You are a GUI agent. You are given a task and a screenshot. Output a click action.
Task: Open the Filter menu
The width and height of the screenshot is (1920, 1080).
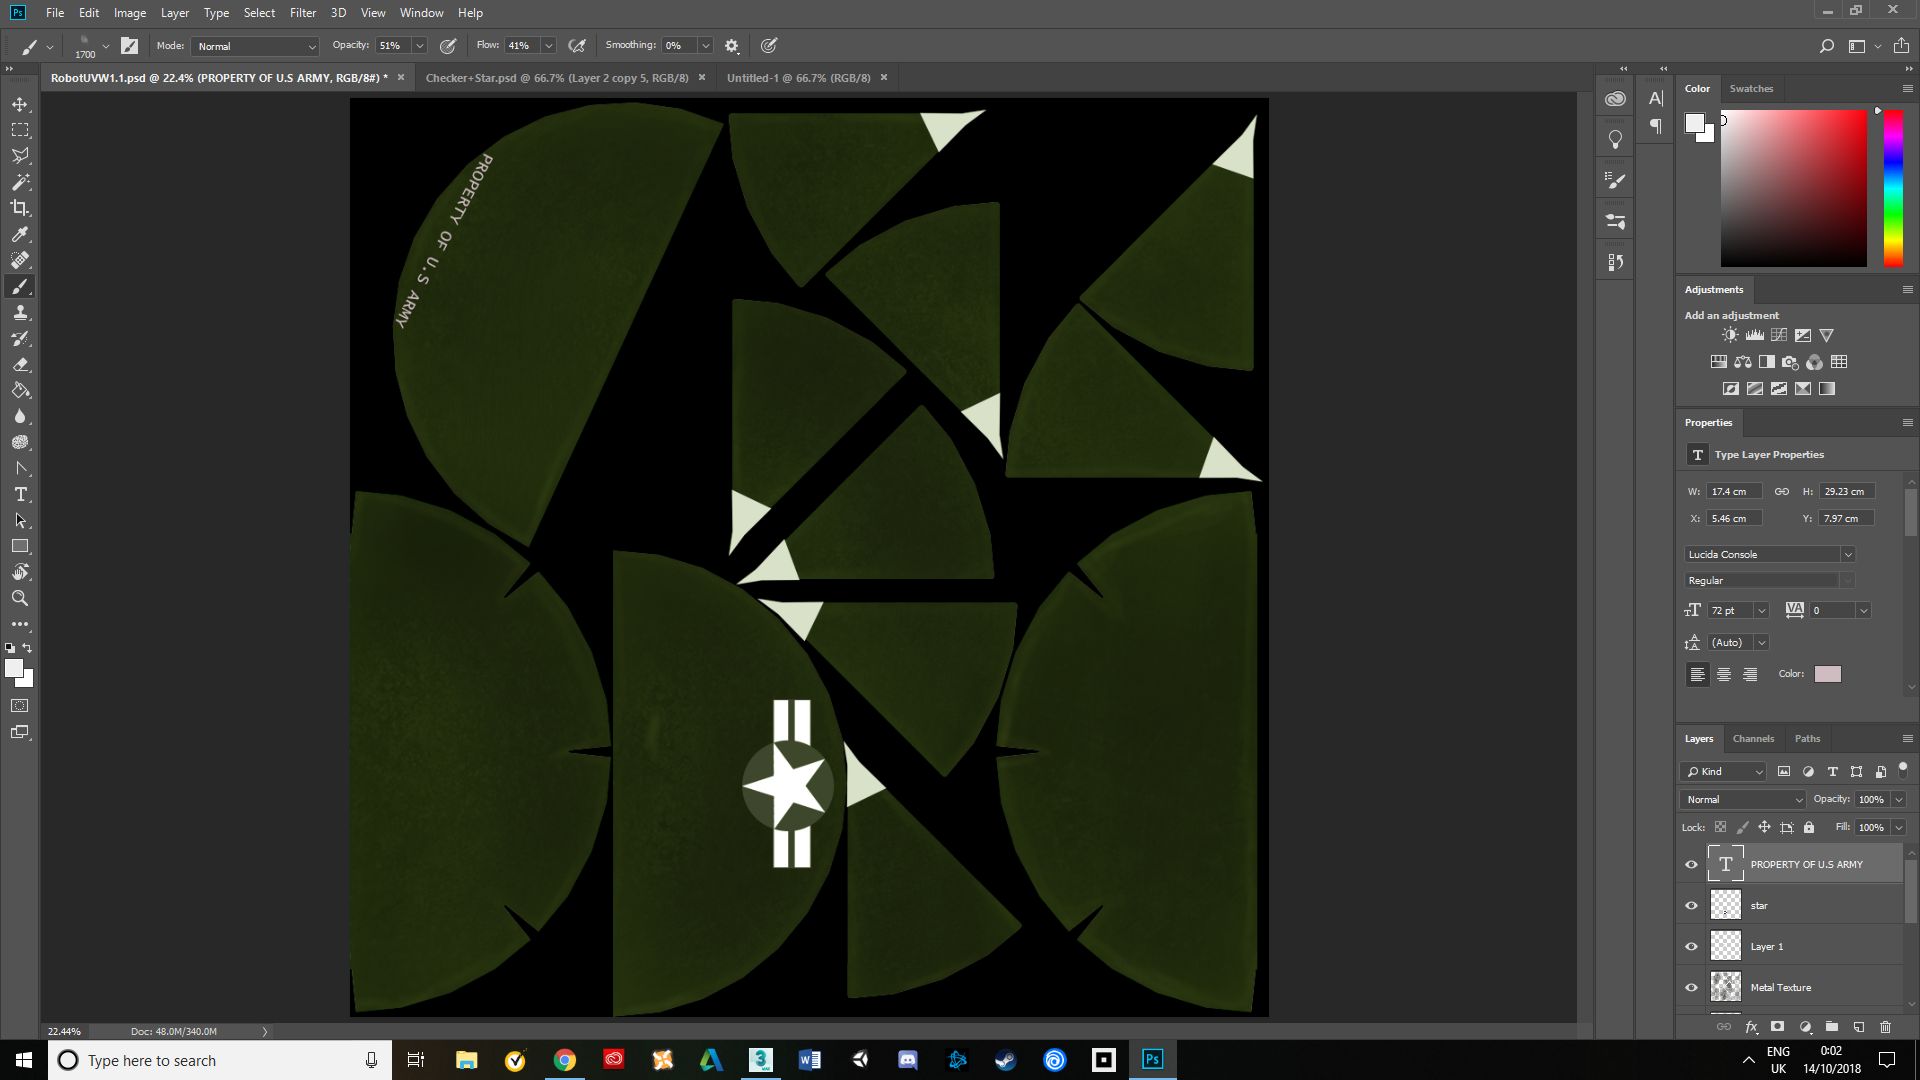303,13
